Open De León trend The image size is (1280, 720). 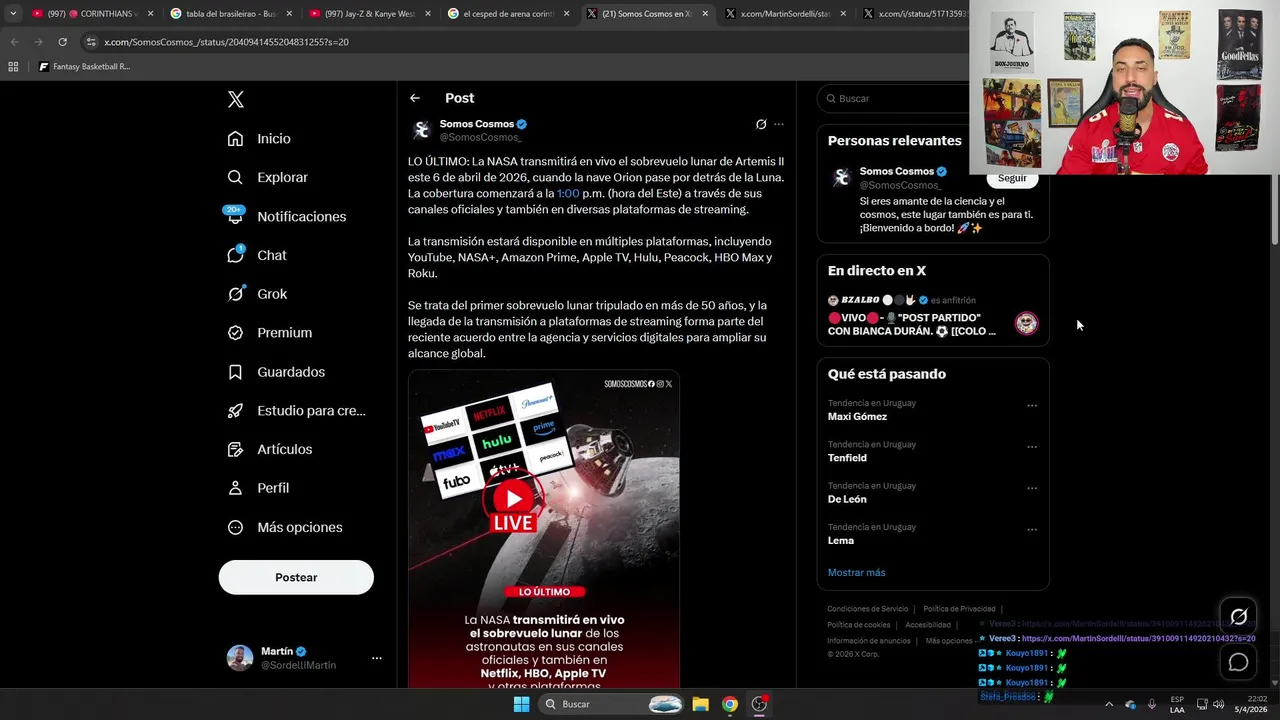[x=847, y=499]
